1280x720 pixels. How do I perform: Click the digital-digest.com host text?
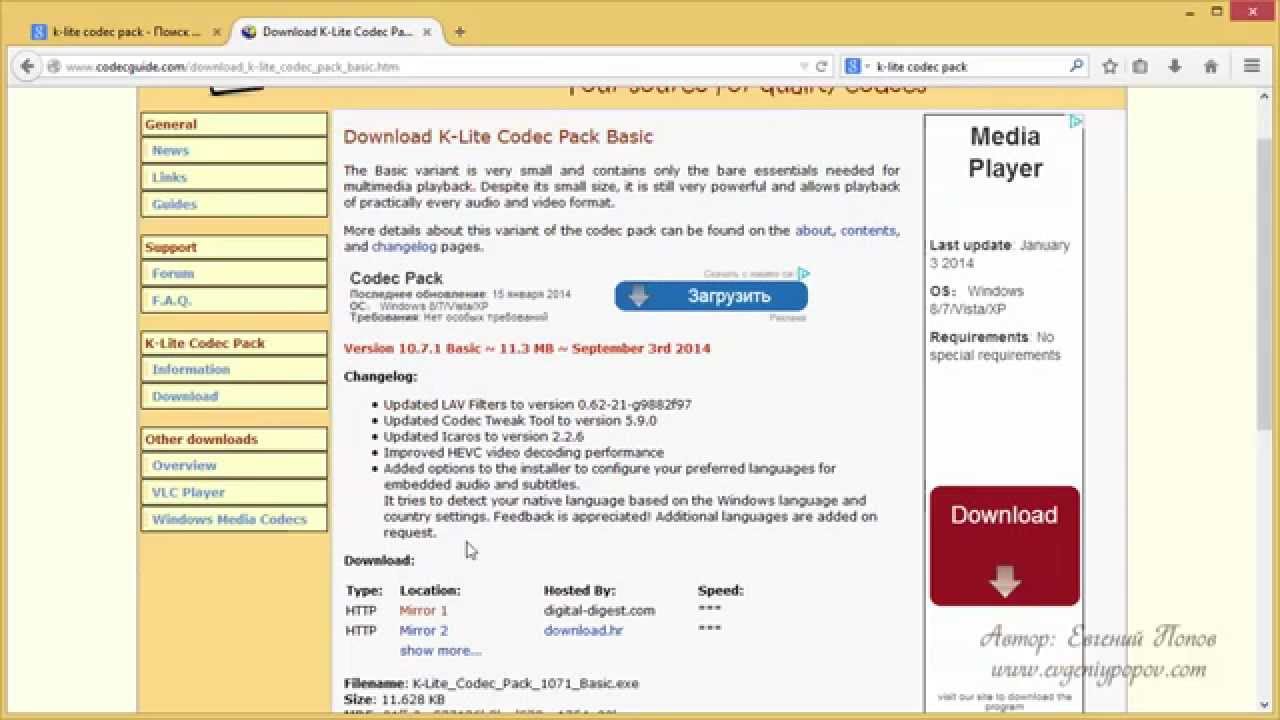click(x=599, y=611)
